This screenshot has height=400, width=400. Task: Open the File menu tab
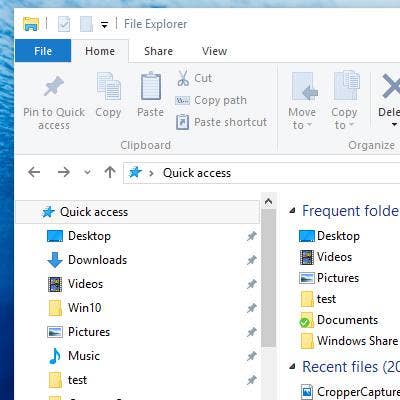(43, 51)
